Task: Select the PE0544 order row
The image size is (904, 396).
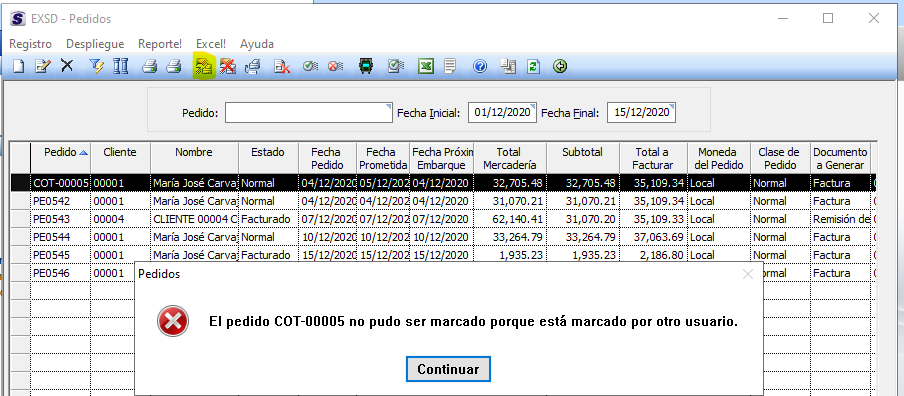Action: click(x=443, y=237)
